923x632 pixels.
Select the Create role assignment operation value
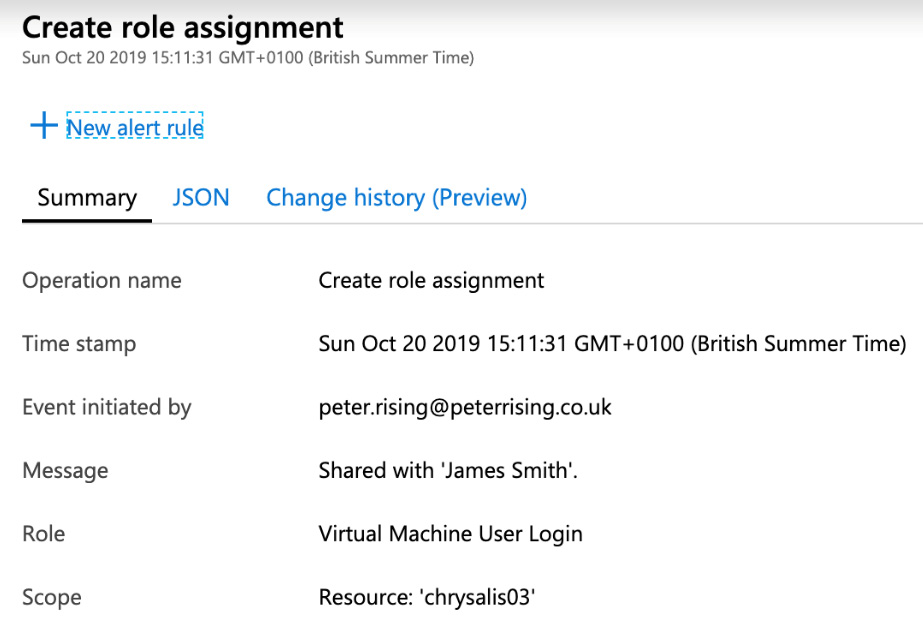point(431,280)
